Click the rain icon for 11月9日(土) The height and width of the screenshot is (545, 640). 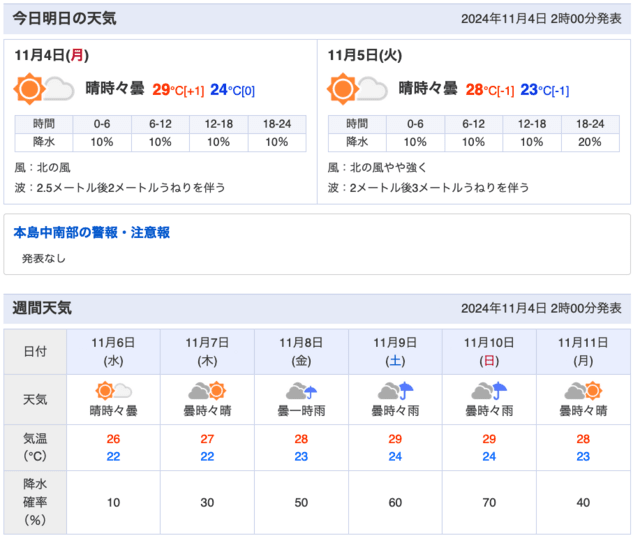point(395,391)
